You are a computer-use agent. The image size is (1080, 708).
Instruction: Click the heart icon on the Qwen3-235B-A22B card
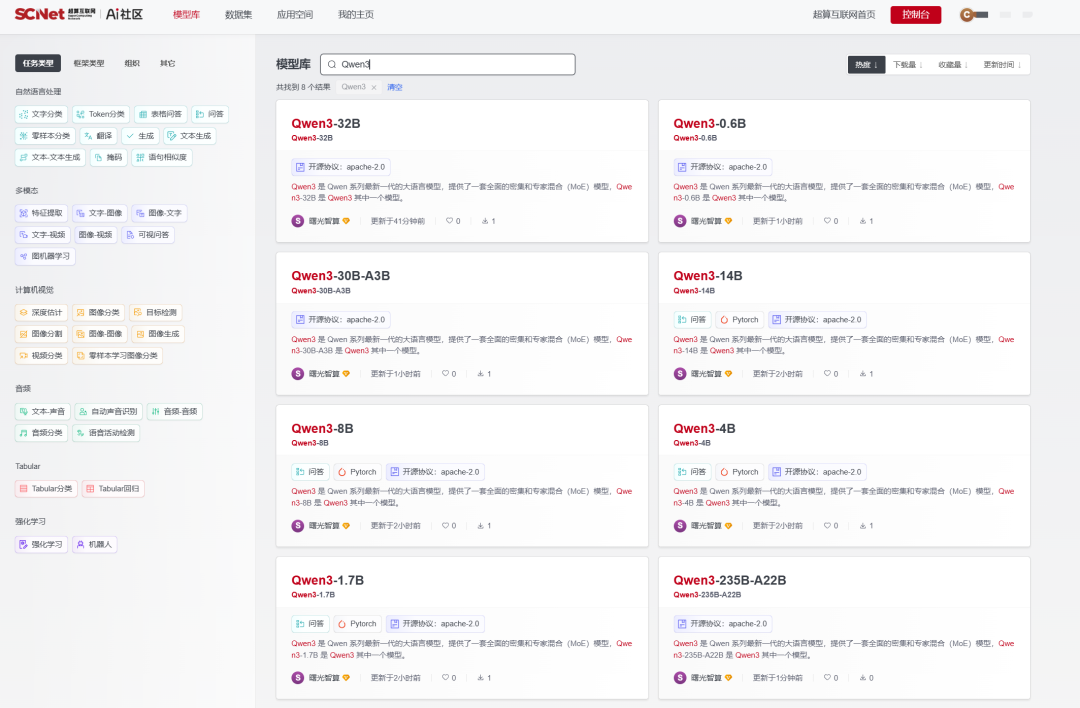coord(827,678)
